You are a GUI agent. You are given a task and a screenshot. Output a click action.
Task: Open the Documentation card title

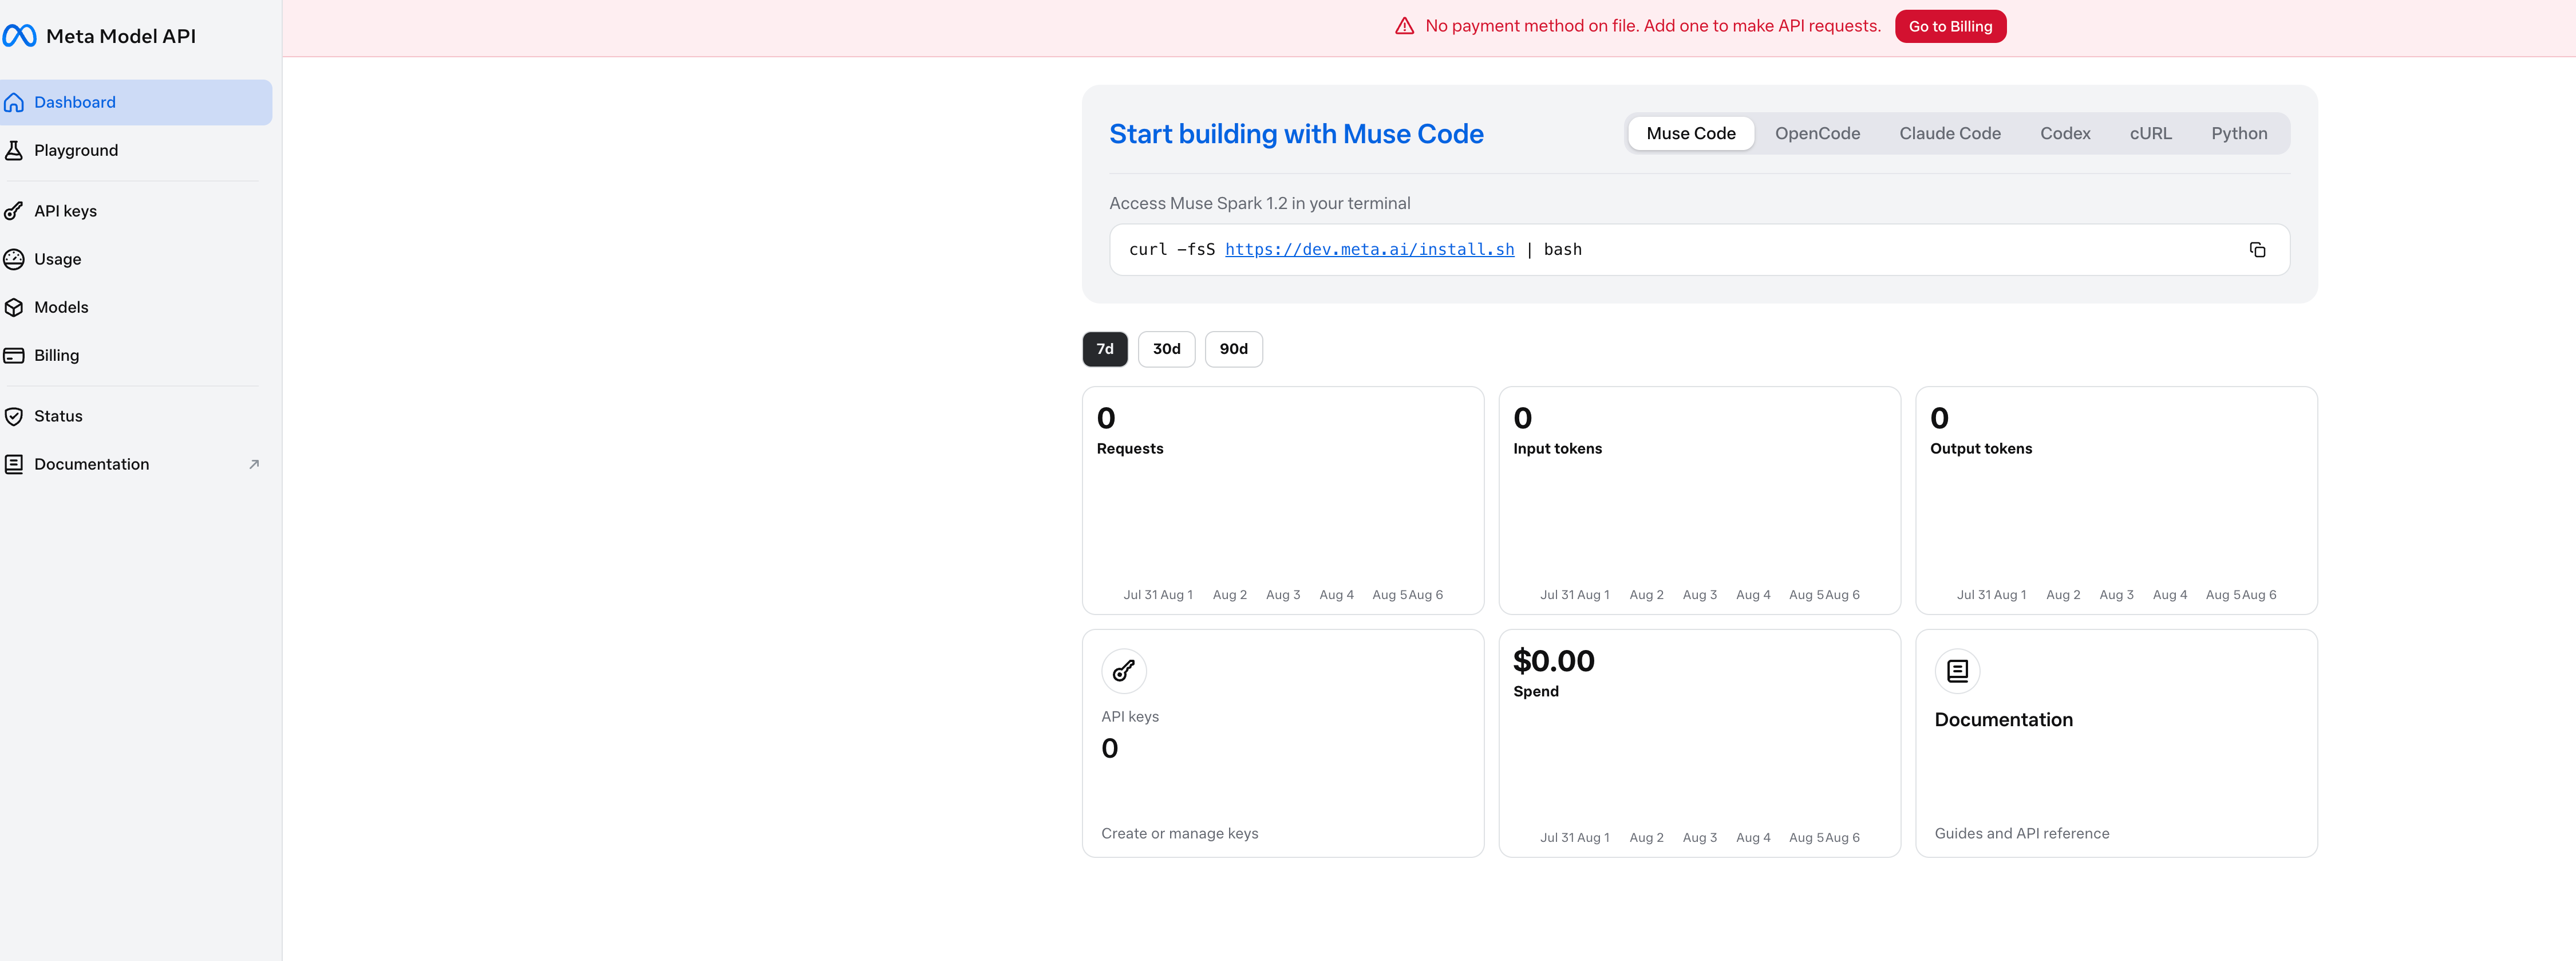coord(2003,720)
